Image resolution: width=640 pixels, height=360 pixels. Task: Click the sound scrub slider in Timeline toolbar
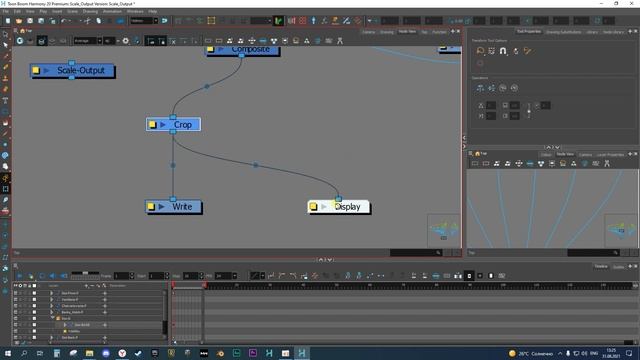[85, 273]
